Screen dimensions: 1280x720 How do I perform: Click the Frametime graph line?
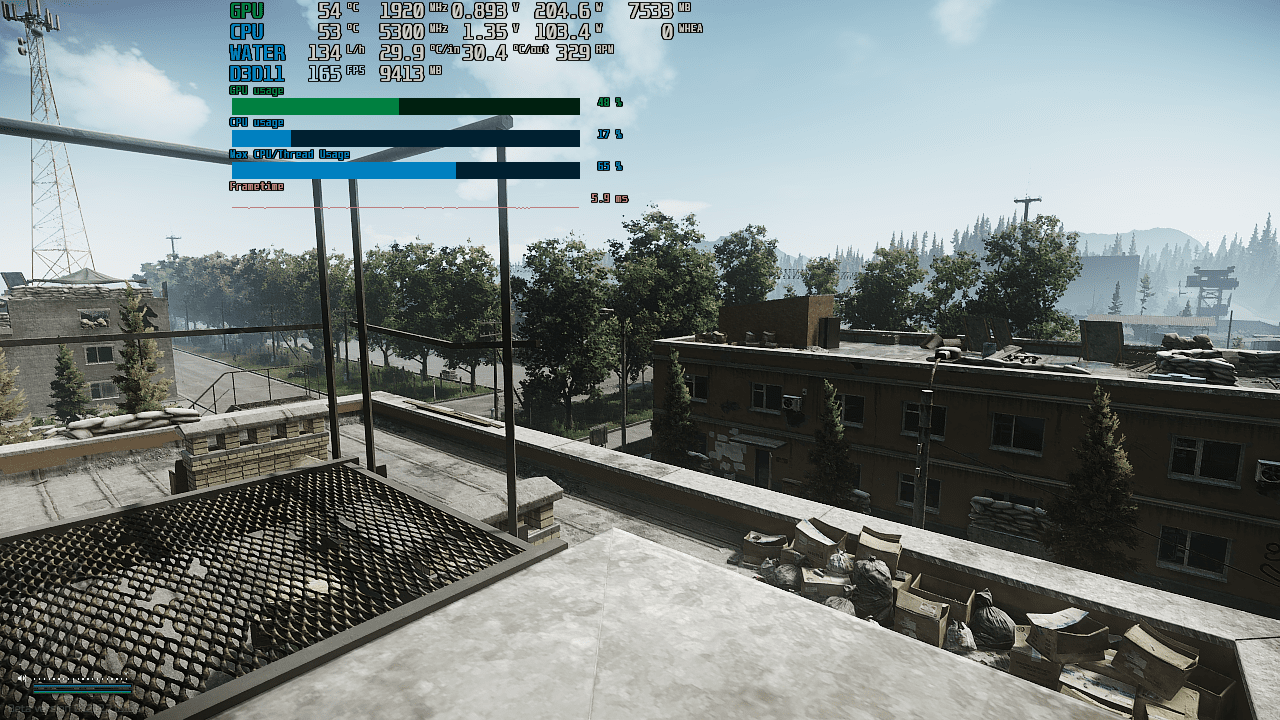point(405,207)
